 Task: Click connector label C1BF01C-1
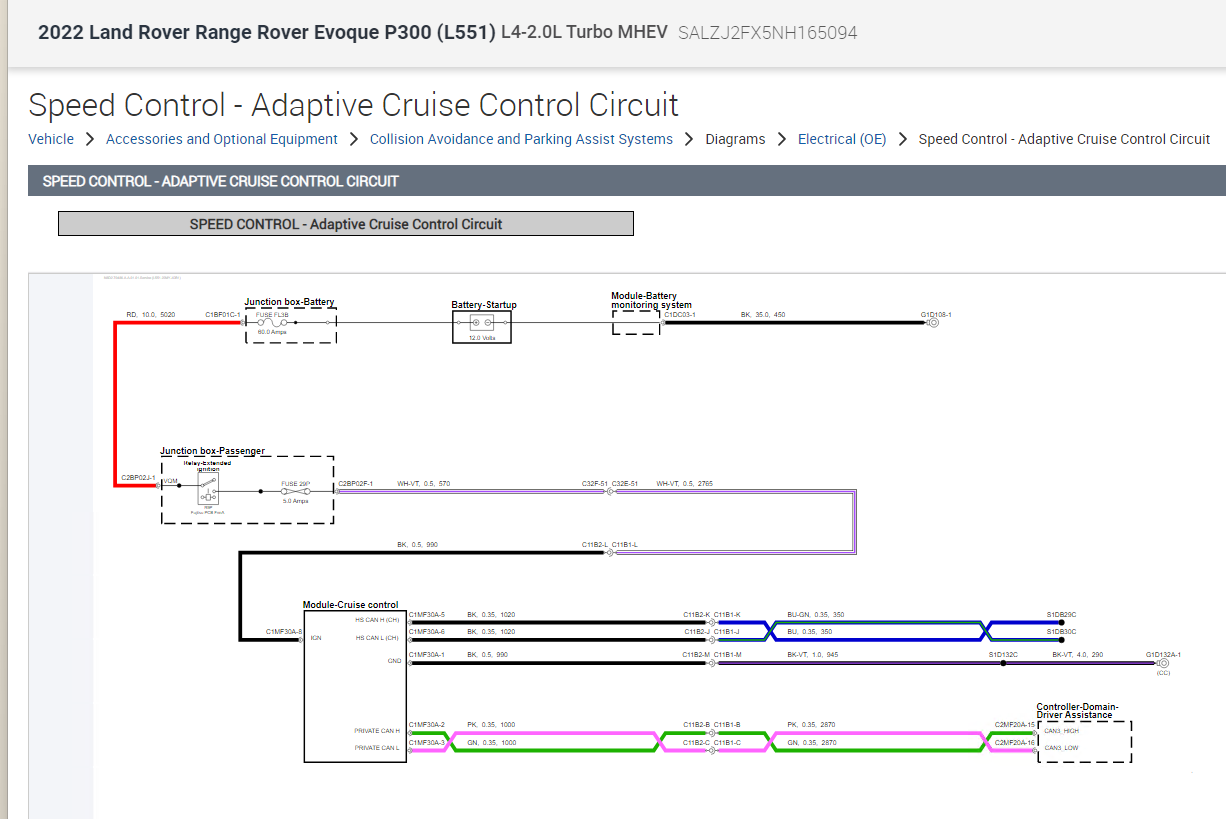223,314
